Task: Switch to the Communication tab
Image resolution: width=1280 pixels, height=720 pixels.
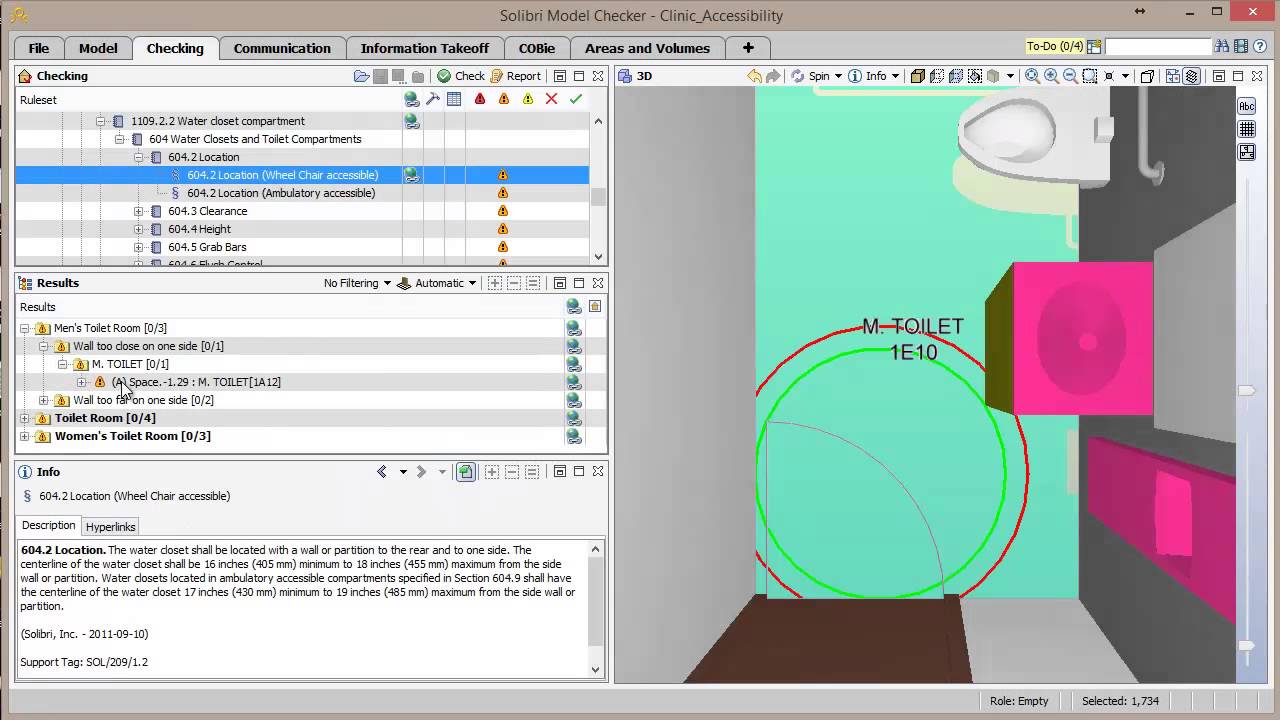Action: point(282,48)
